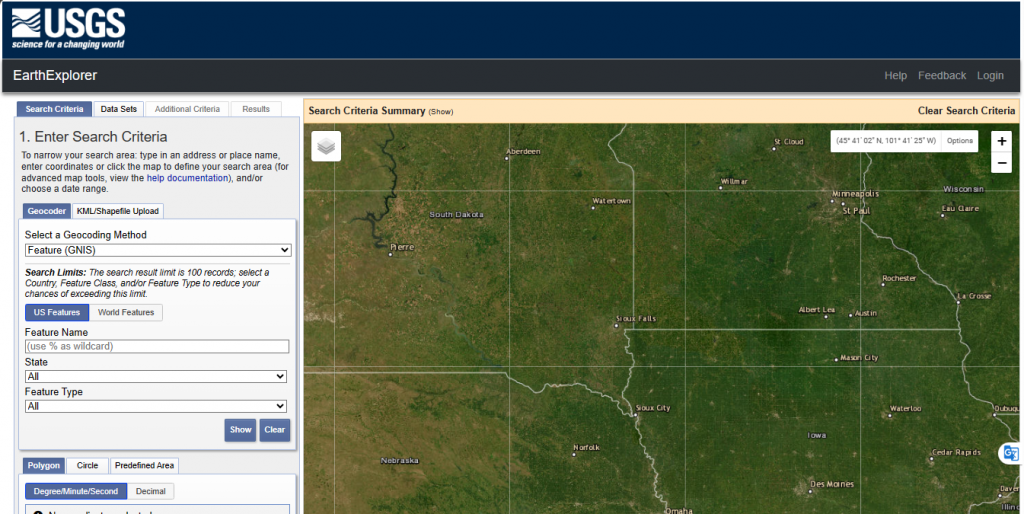Click the USGS logo

(x=68, y=29)
